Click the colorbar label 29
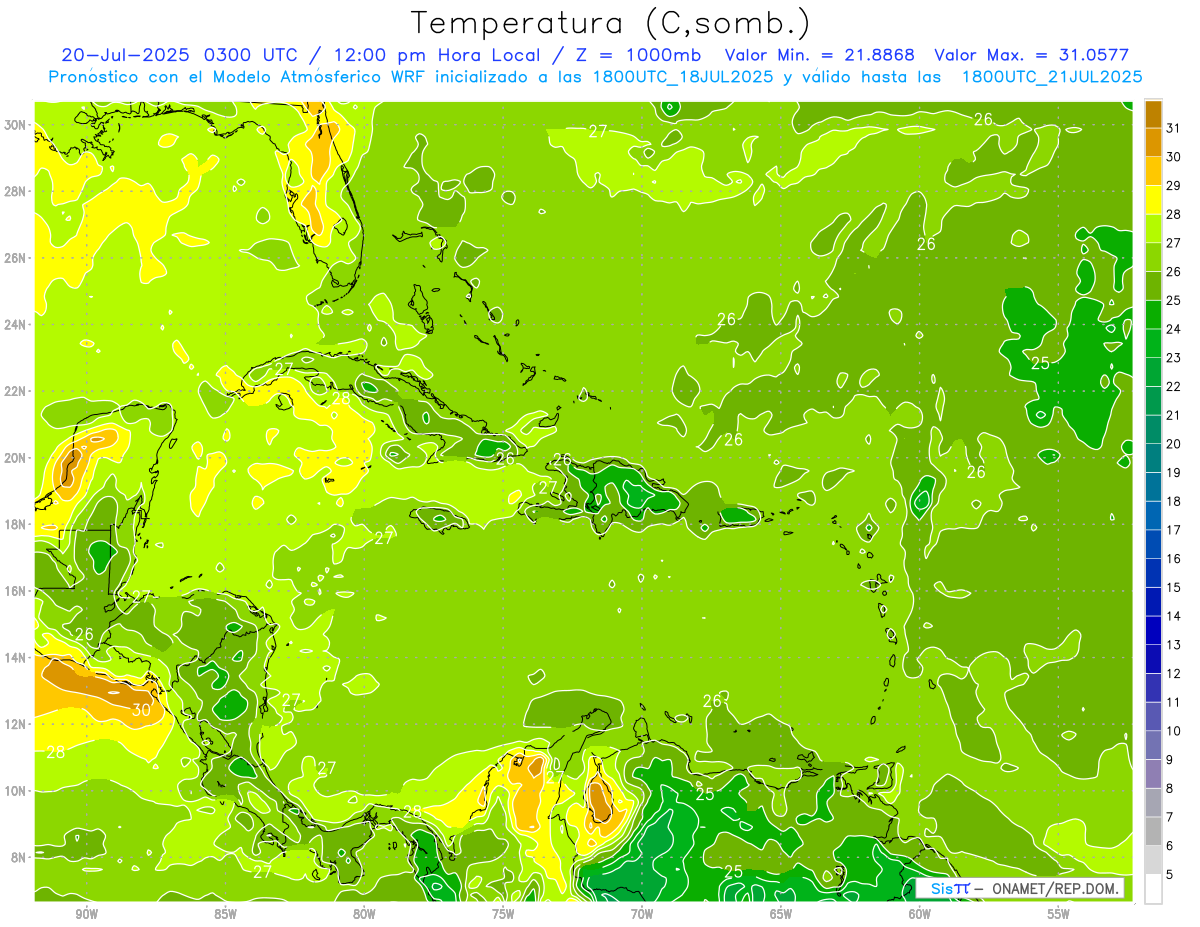Viewport: 1200px width, 927px height. [1174, 186]
